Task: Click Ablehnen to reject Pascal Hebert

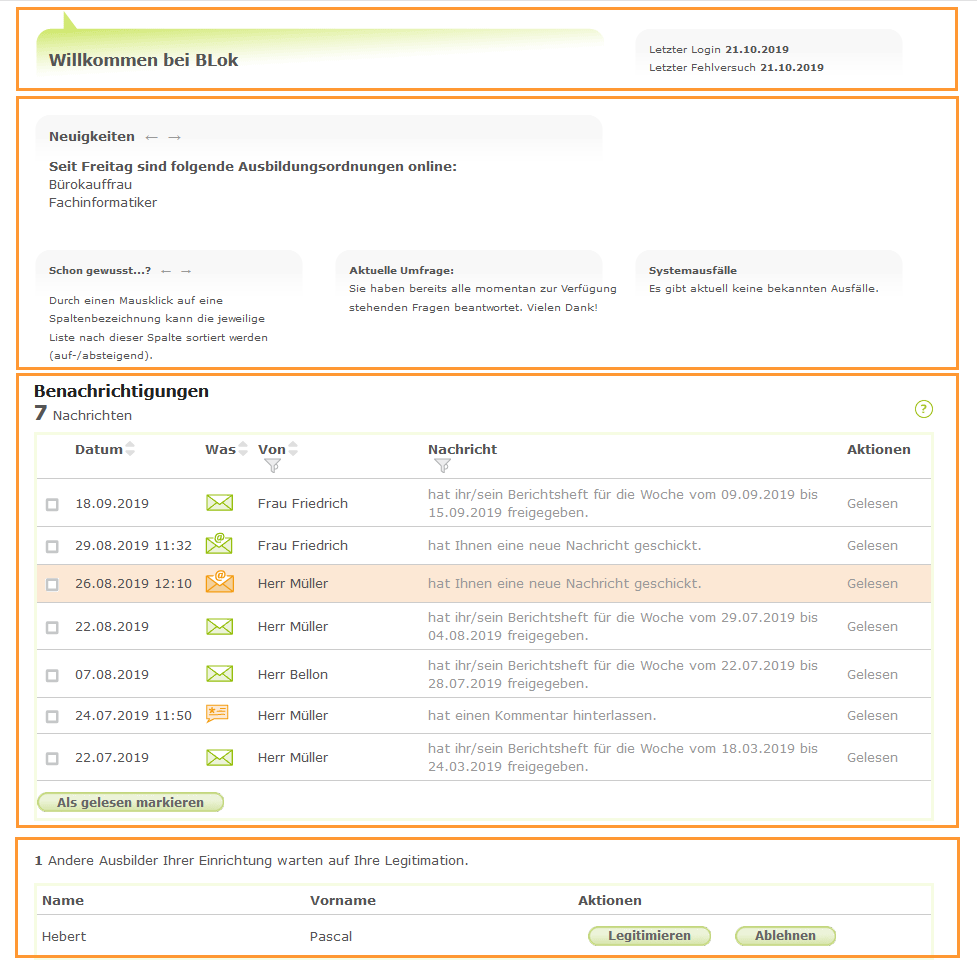Action: pos(785,936)
